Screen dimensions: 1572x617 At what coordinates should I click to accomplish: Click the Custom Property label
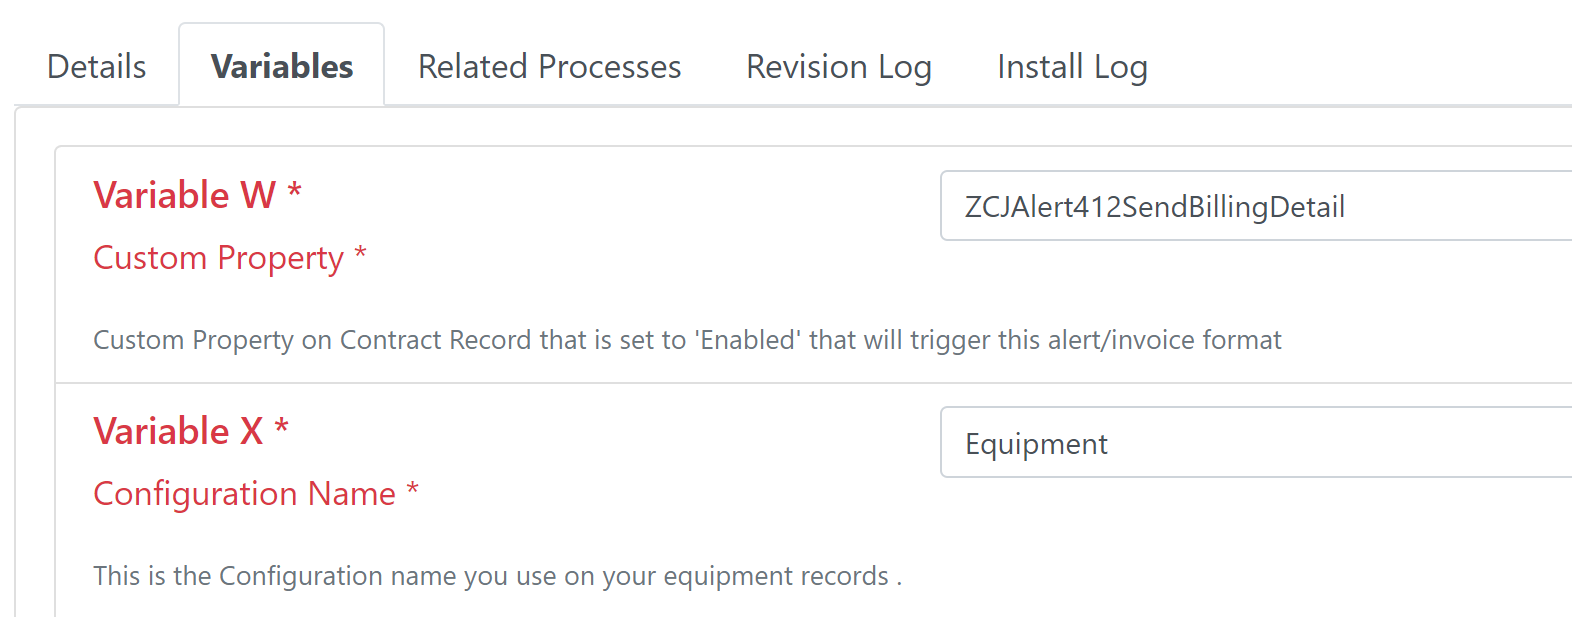point(218,258)
